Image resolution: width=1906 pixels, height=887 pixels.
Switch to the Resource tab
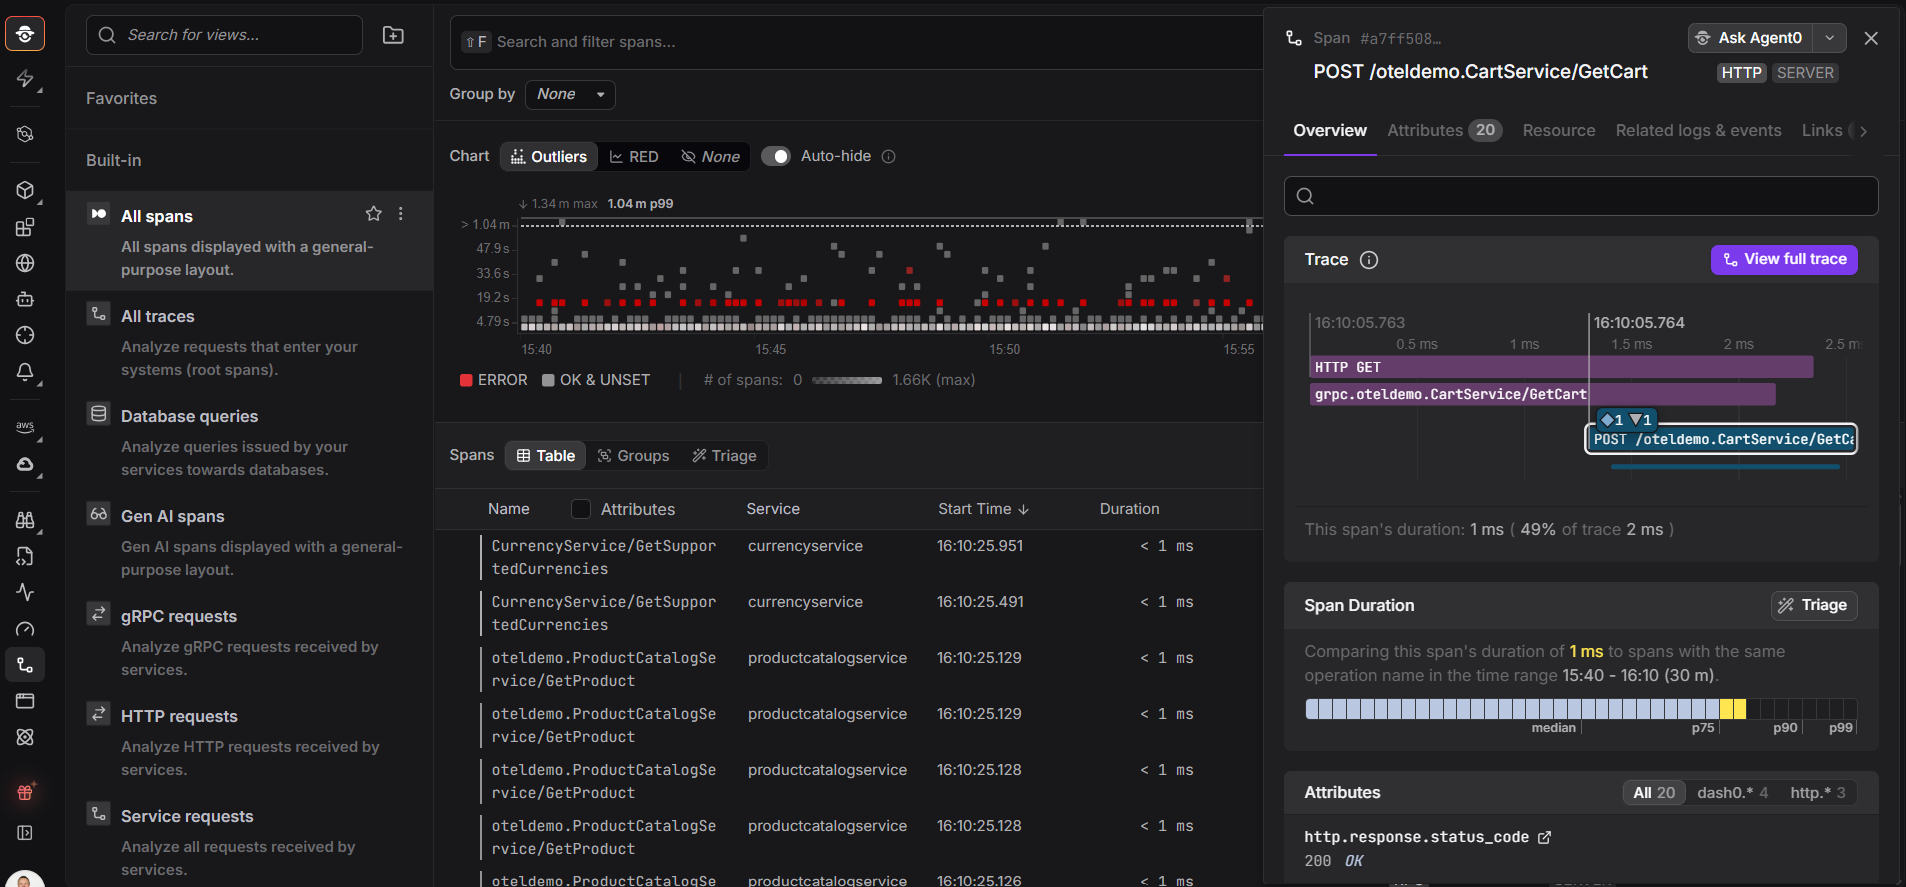(x=1559, y=130)
